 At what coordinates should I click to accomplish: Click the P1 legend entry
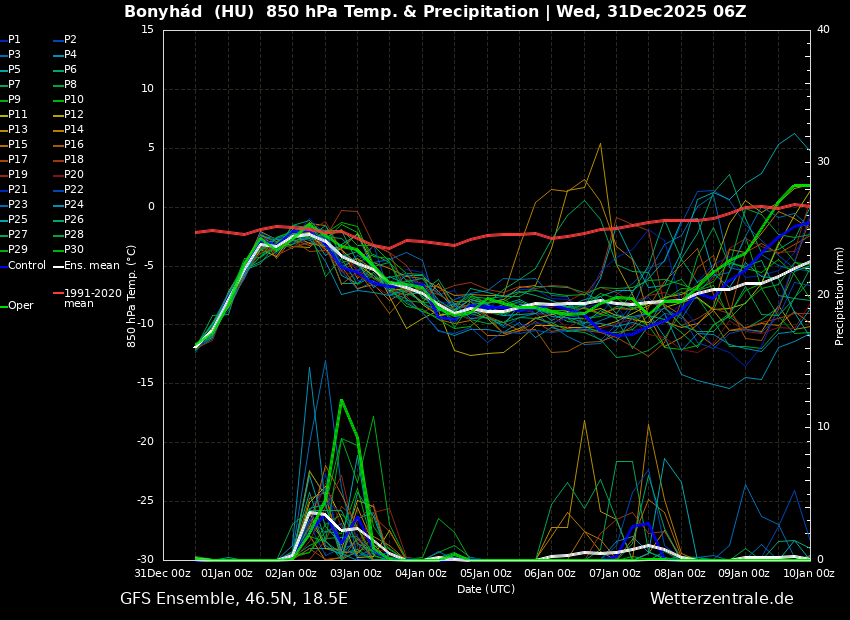14,40
